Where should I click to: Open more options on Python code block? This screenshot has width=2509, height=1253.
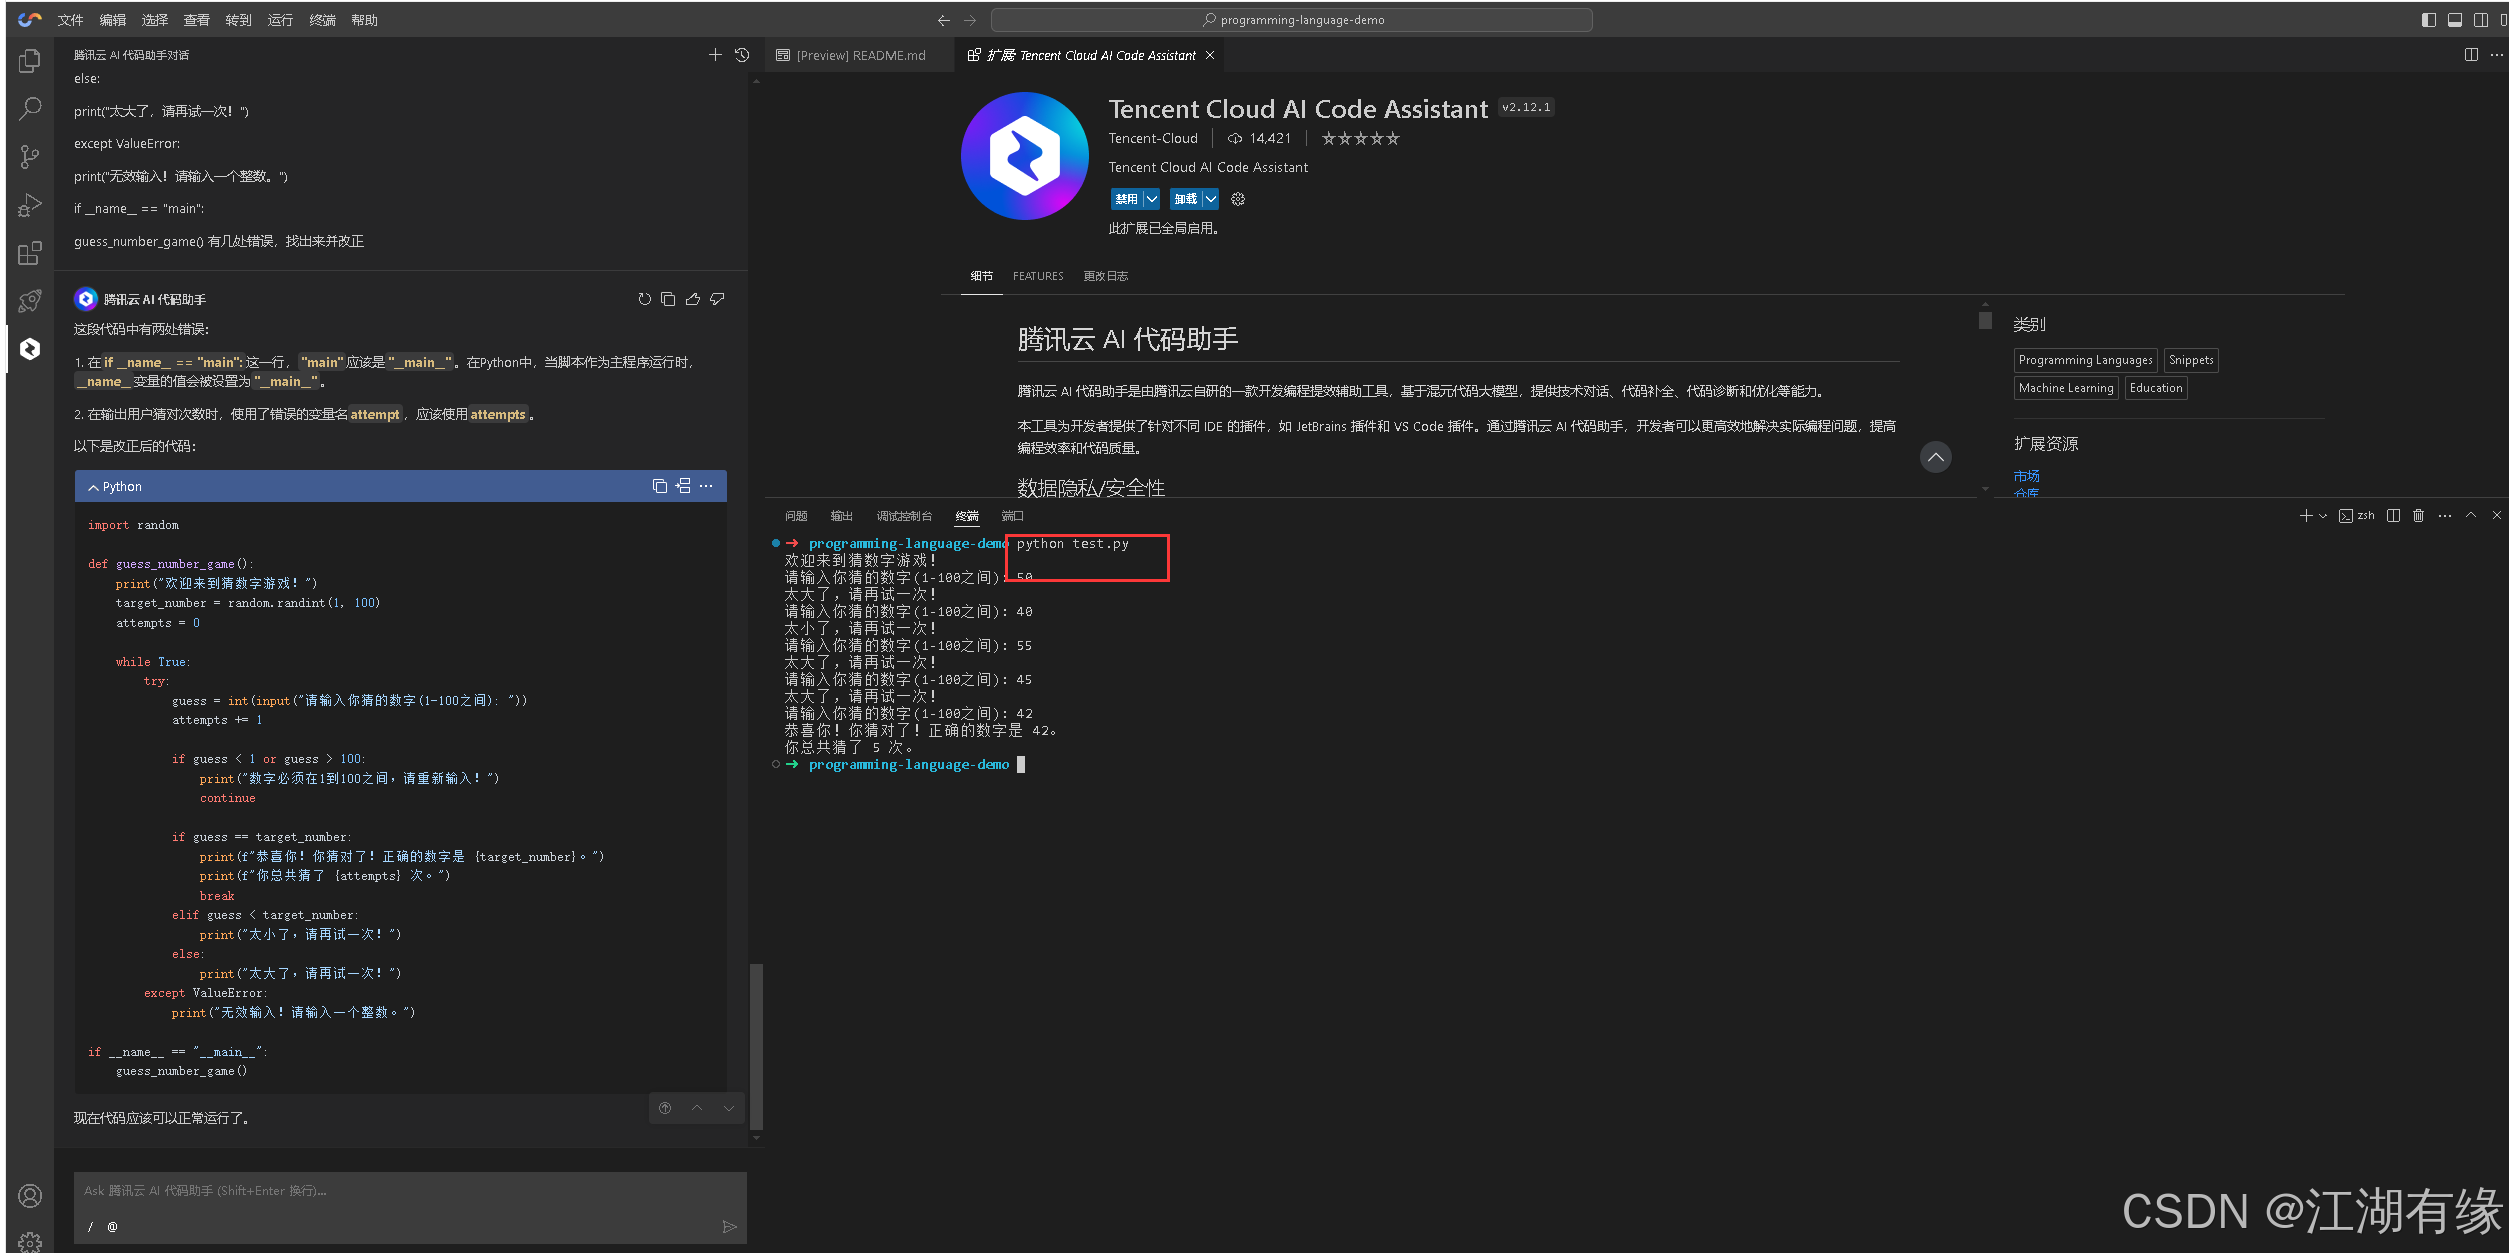point(706,486)
